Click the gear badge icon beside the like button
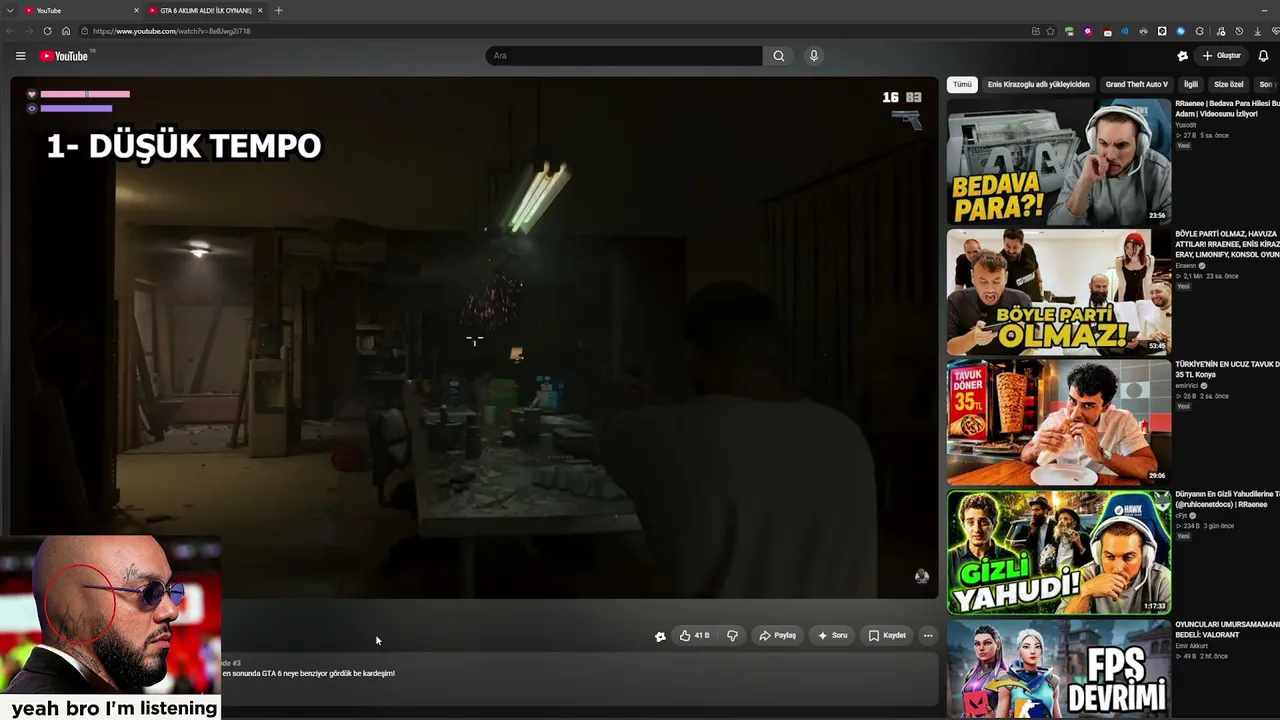The height and width of the screenshot is (720, 1280). click(x=660, y=636)
